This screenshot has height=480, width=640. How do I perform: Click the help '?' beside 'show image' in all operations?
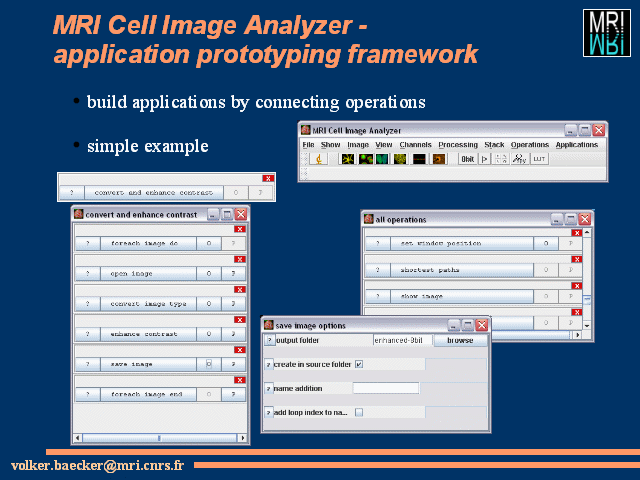click(378, 296)
